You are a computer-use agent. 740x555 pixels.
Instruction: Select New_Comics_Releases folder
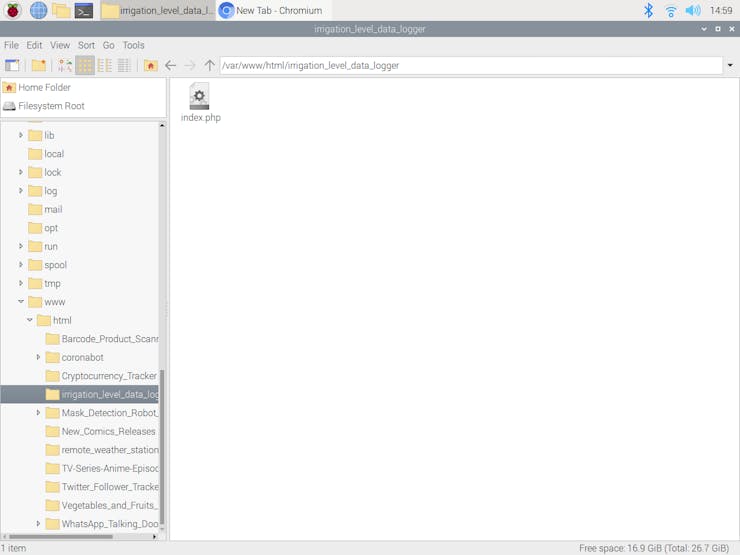click(x=101, y=431)
